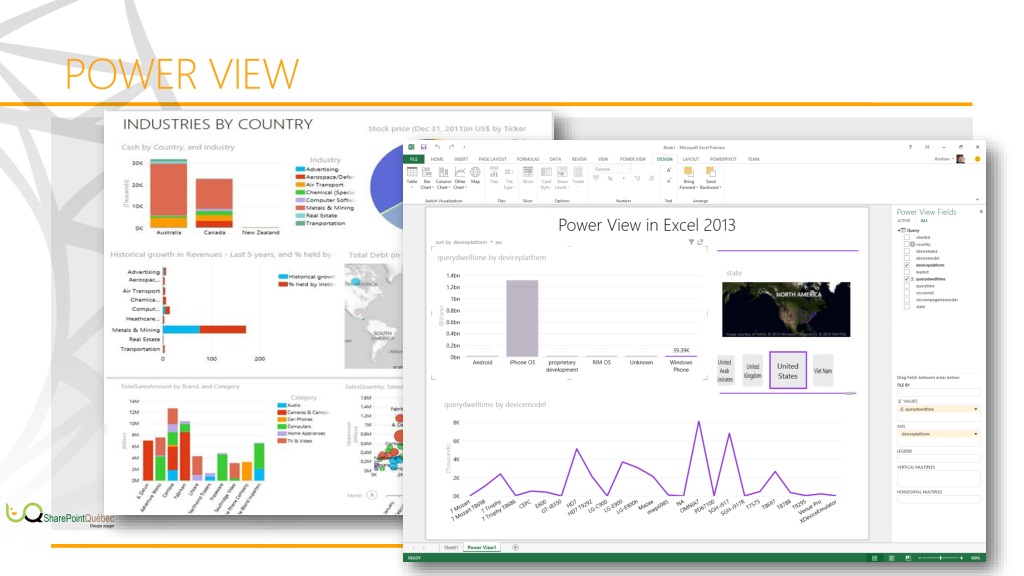Select the Viet Nam tile
This screenshot has height=576, width=1024.
[x=823, y=370]
